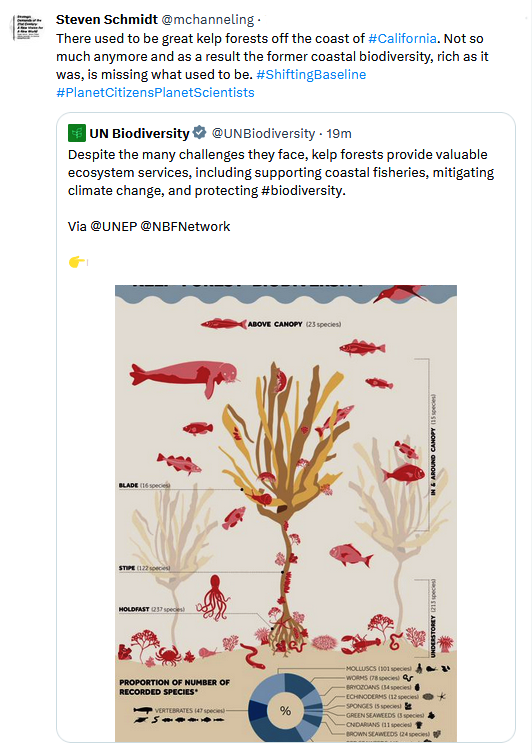Screen dimensions: 532x754
Task: Click the red seal illustration in infographic
Action: [x=185, y=378]
